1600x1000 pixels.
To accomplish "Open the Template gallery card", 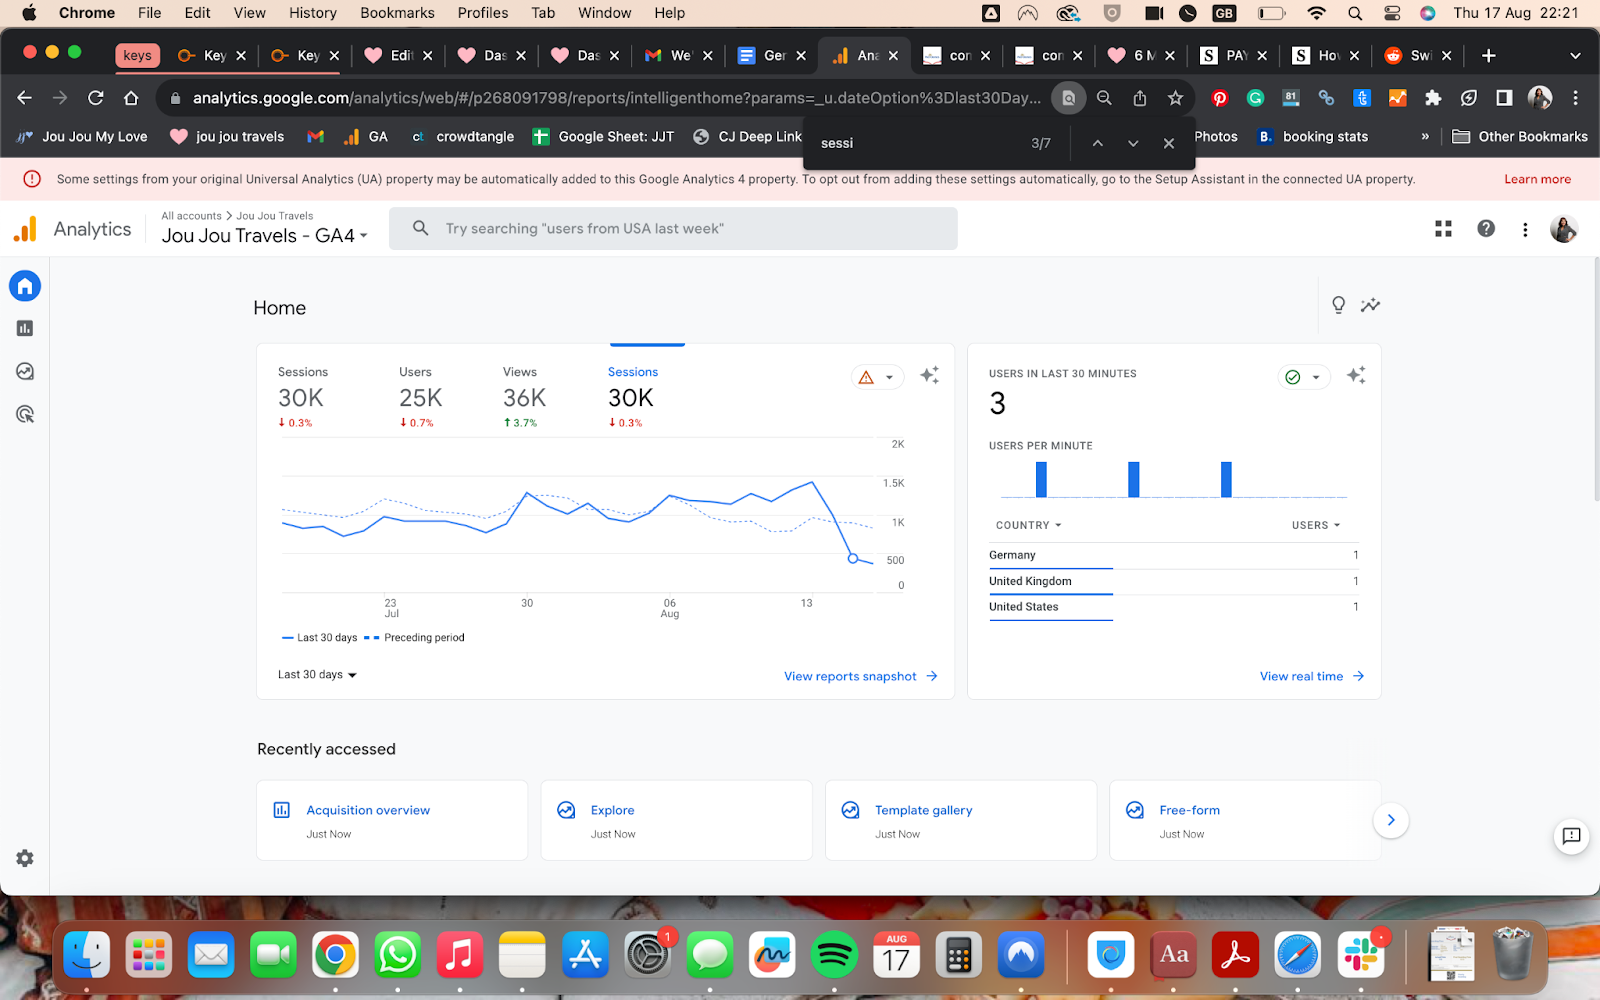I will 961,820.
